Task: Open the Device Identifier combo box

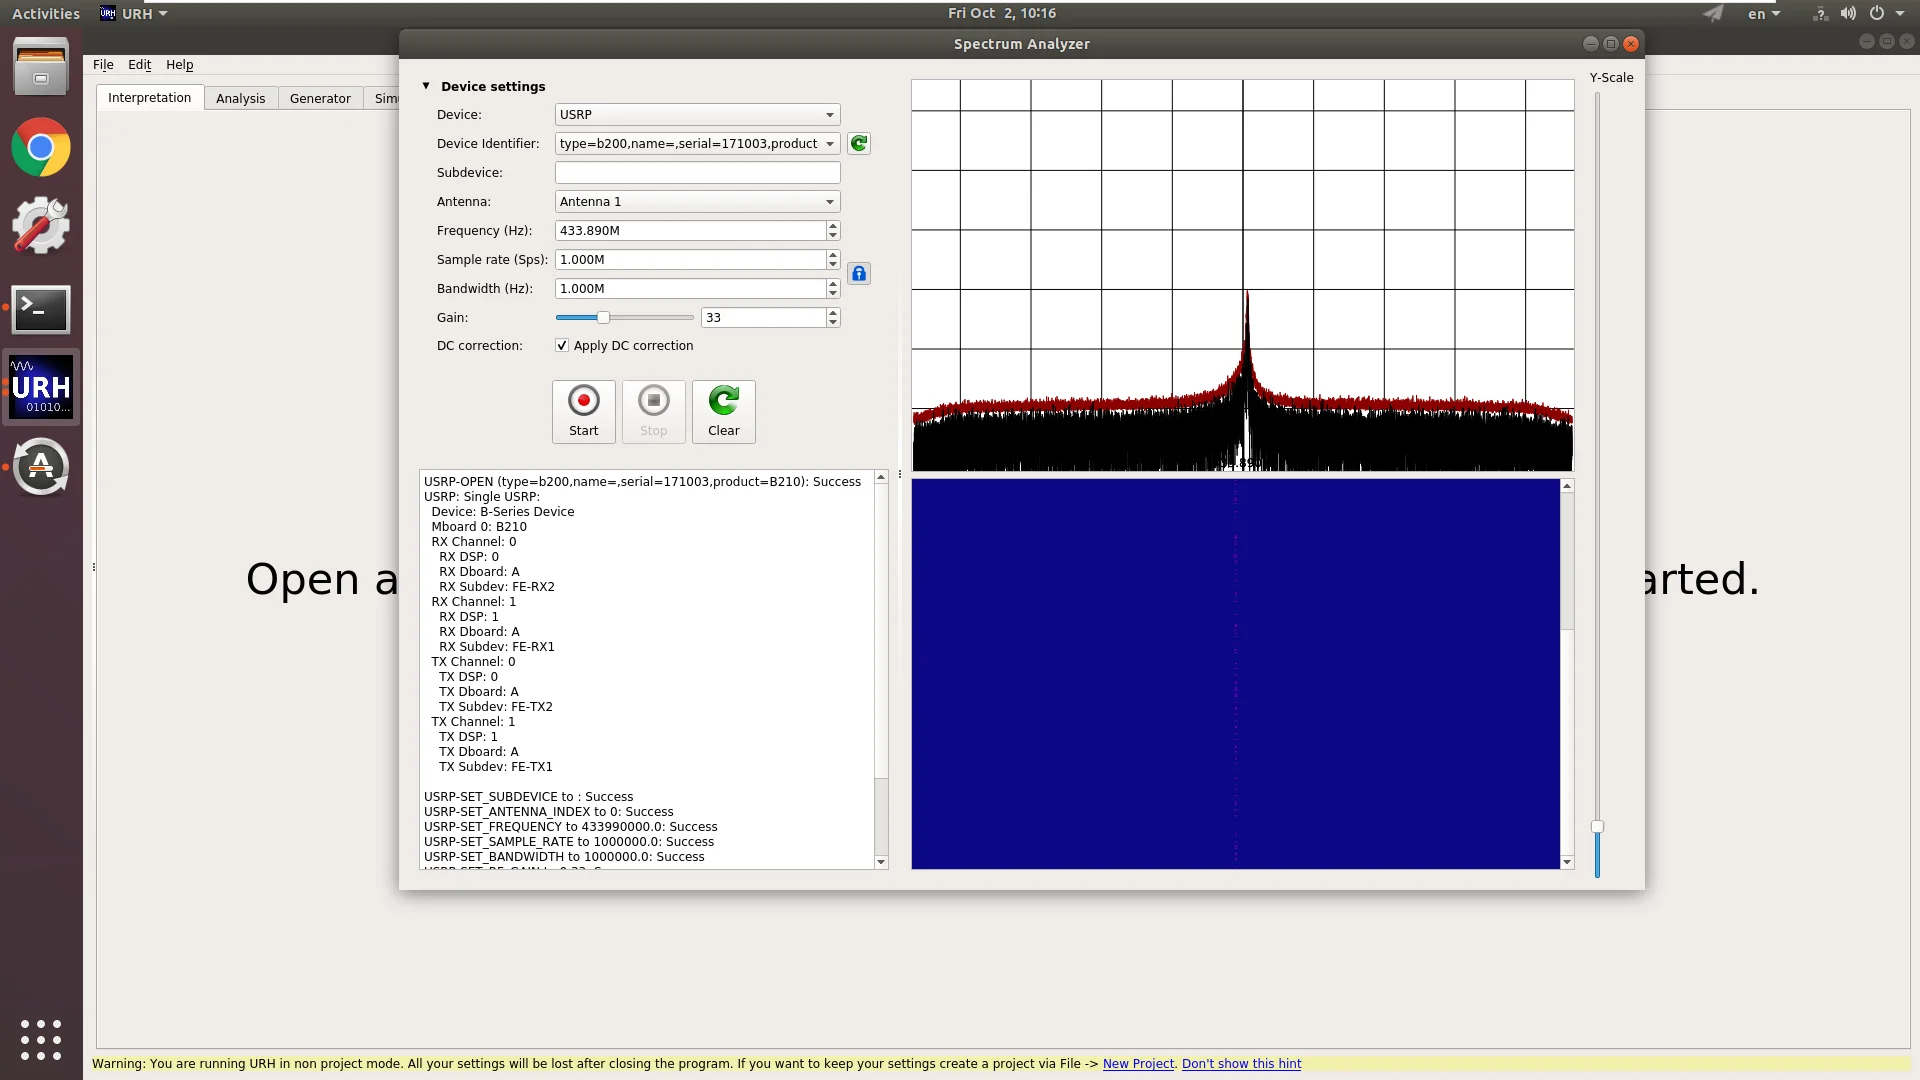Action: click(x=697, y=144)
